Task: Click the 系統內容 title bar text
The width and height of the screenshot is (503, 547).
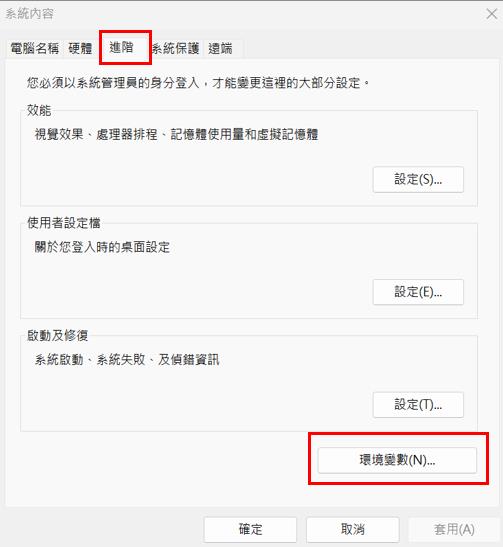Action: (x=29, y=14)
